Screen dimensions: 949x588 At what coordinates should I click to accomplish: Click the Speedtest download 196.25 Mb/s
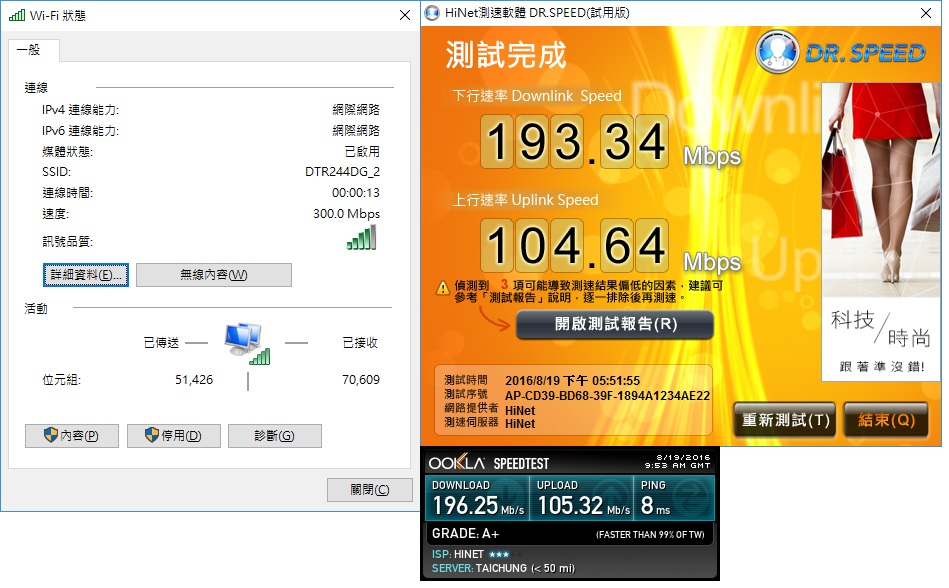(x=478, y=505)
